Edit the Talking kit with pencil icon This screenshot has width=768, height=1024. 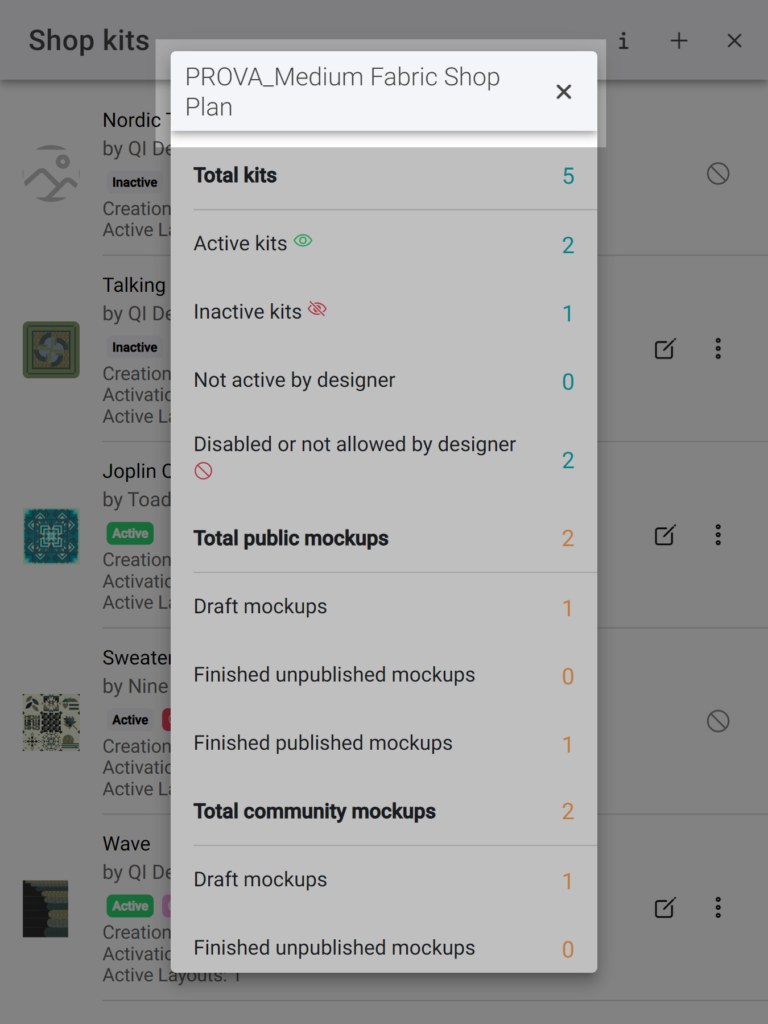click(665, 349)
